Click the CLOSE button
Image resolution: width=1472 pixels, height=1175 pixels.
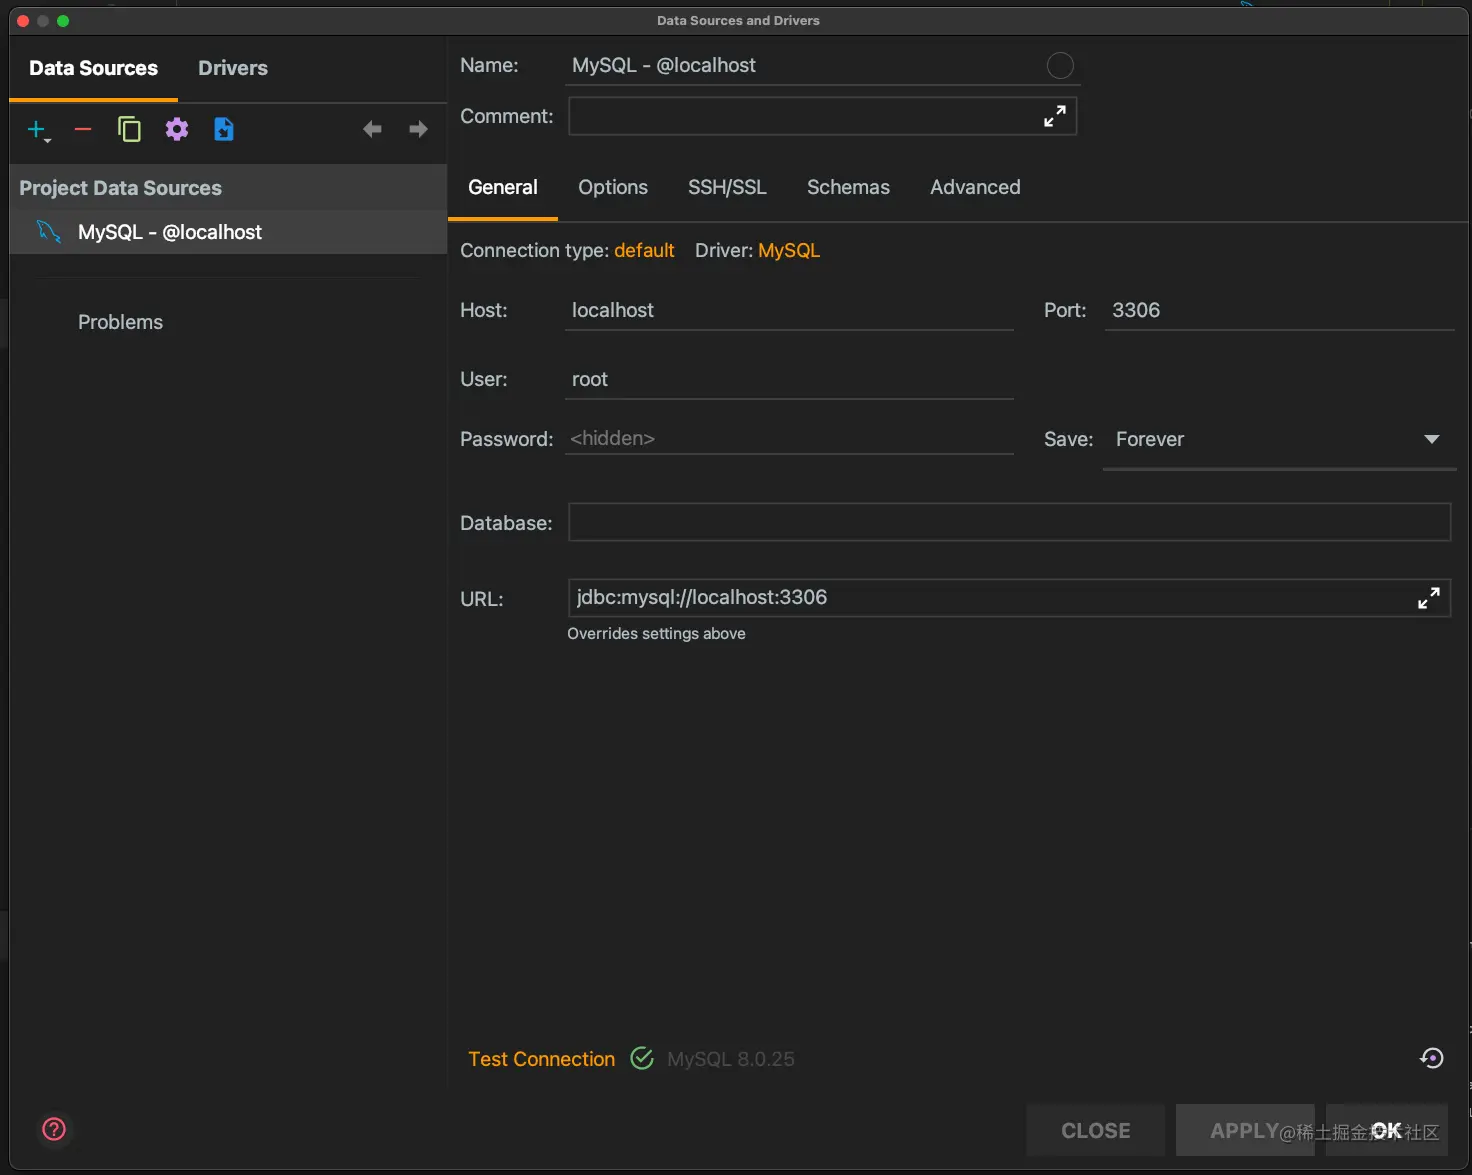click(x=1096, y=1130)
